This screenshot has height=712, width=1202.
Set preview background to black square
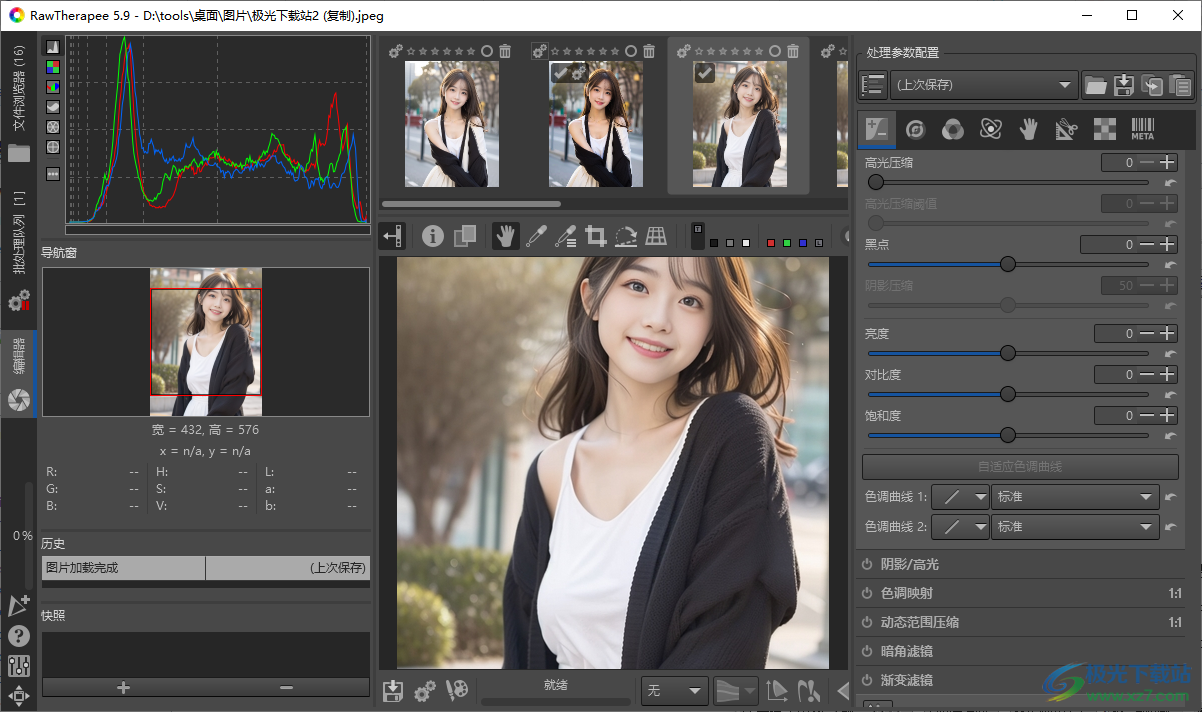(x=714, y=243)
